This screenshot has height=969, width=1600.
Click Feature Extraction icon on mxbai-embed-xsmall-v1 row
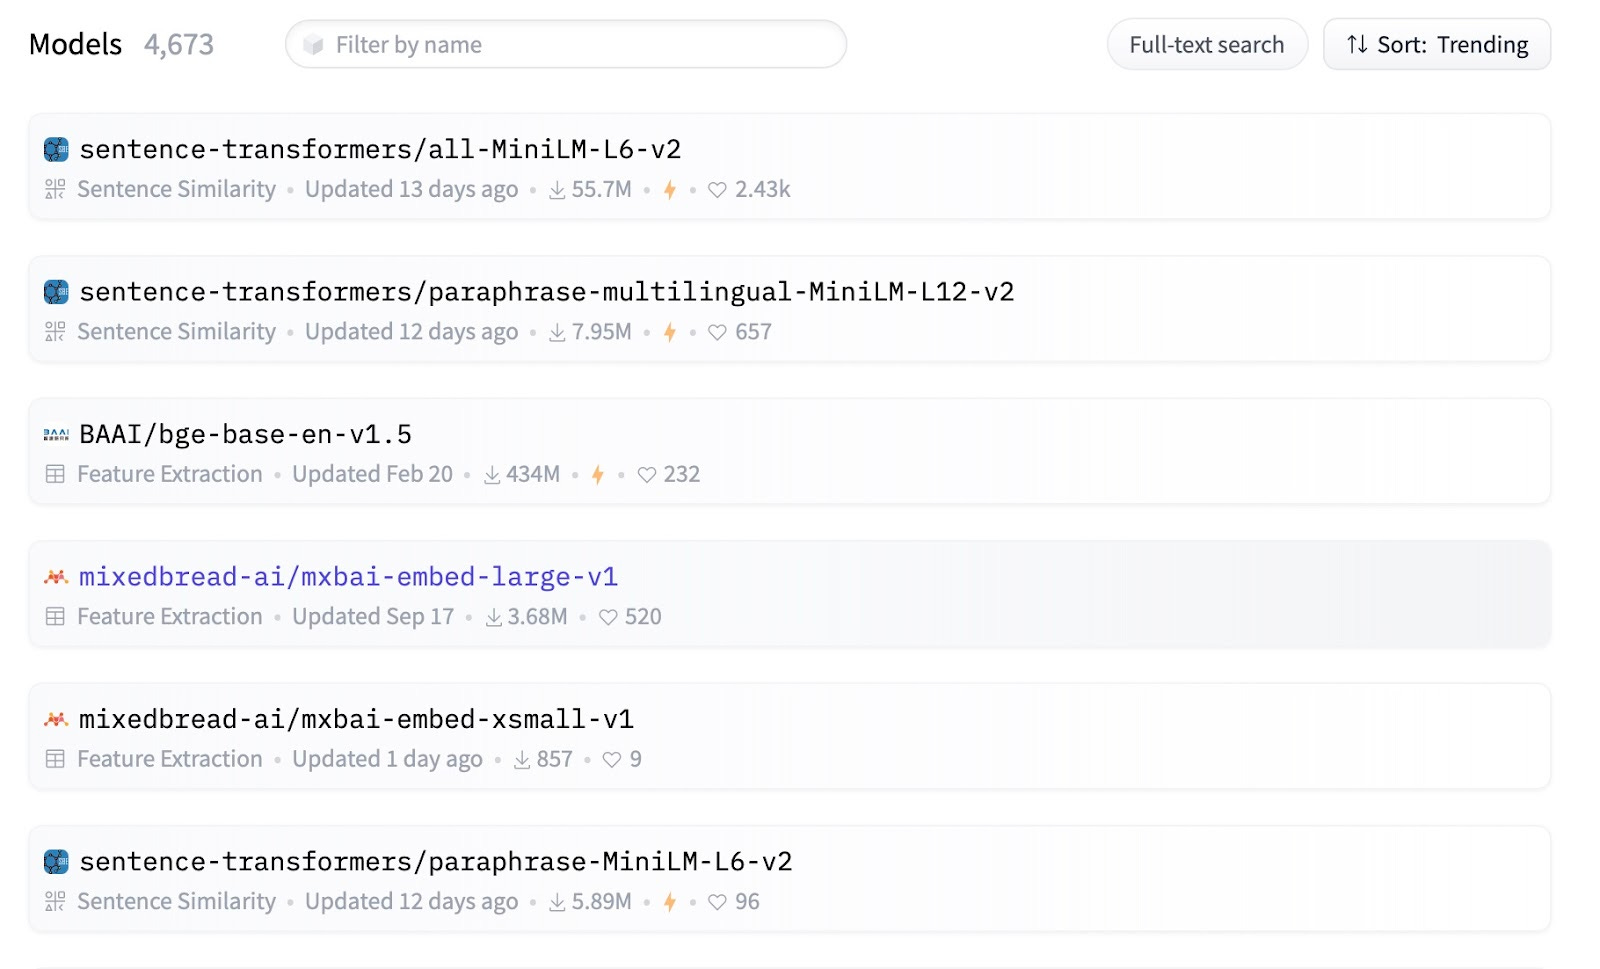click(x=55, y=759)
